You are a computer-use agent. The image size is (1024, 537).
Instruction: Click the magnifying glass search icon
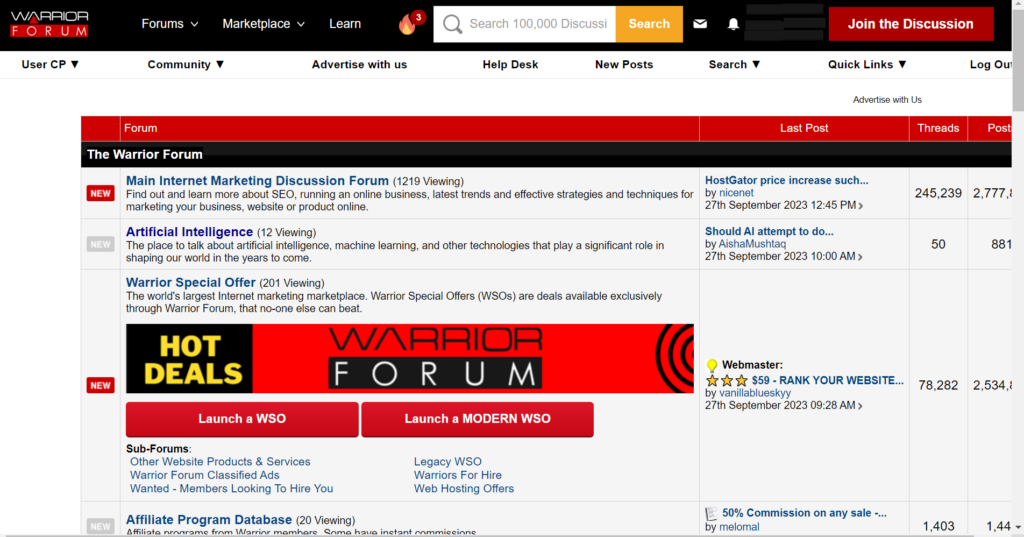(452, 24)
